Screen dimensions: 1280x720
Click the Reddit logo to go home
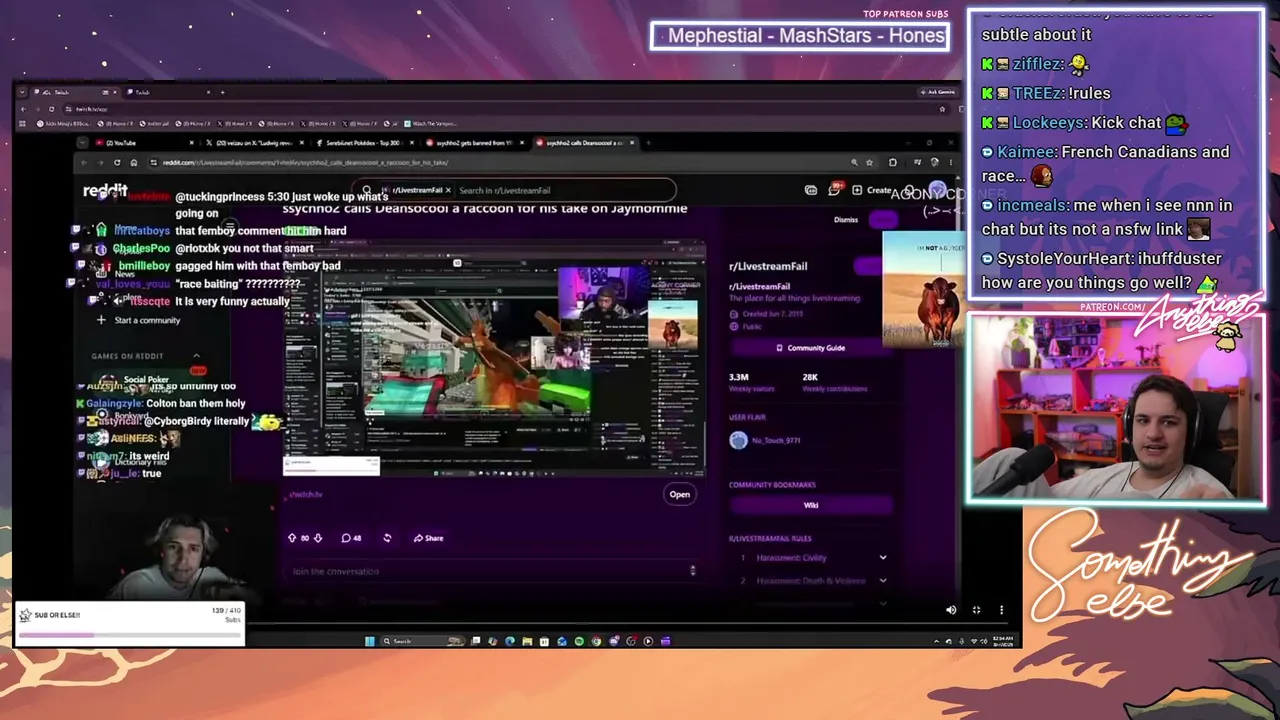(x=105, y=190)
